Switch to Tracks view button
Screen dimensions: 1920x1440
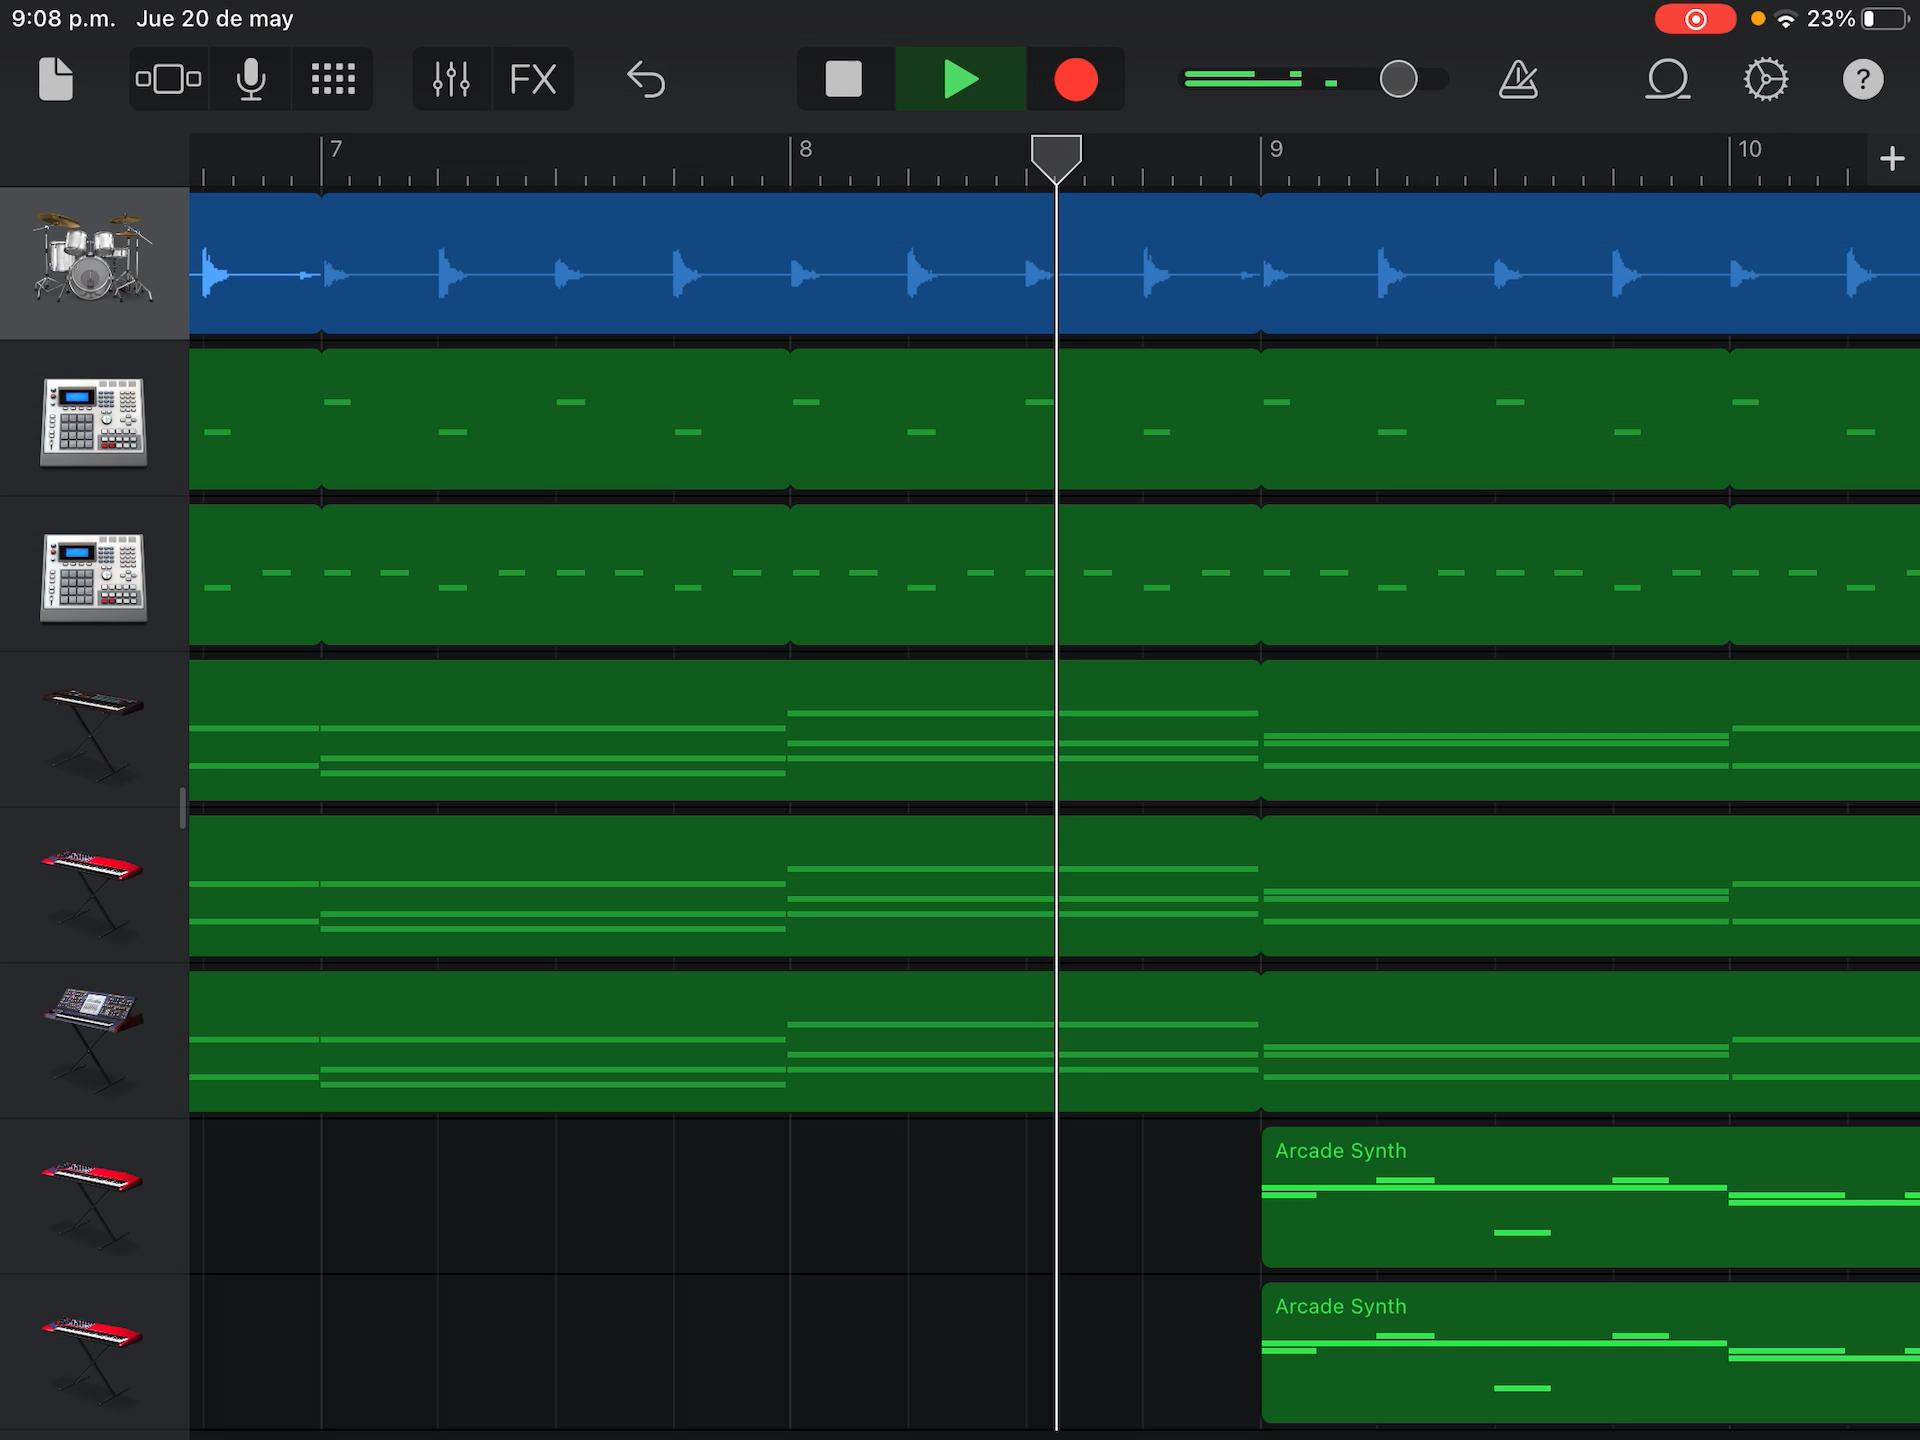pyautogui.click(x=168, y=79)
